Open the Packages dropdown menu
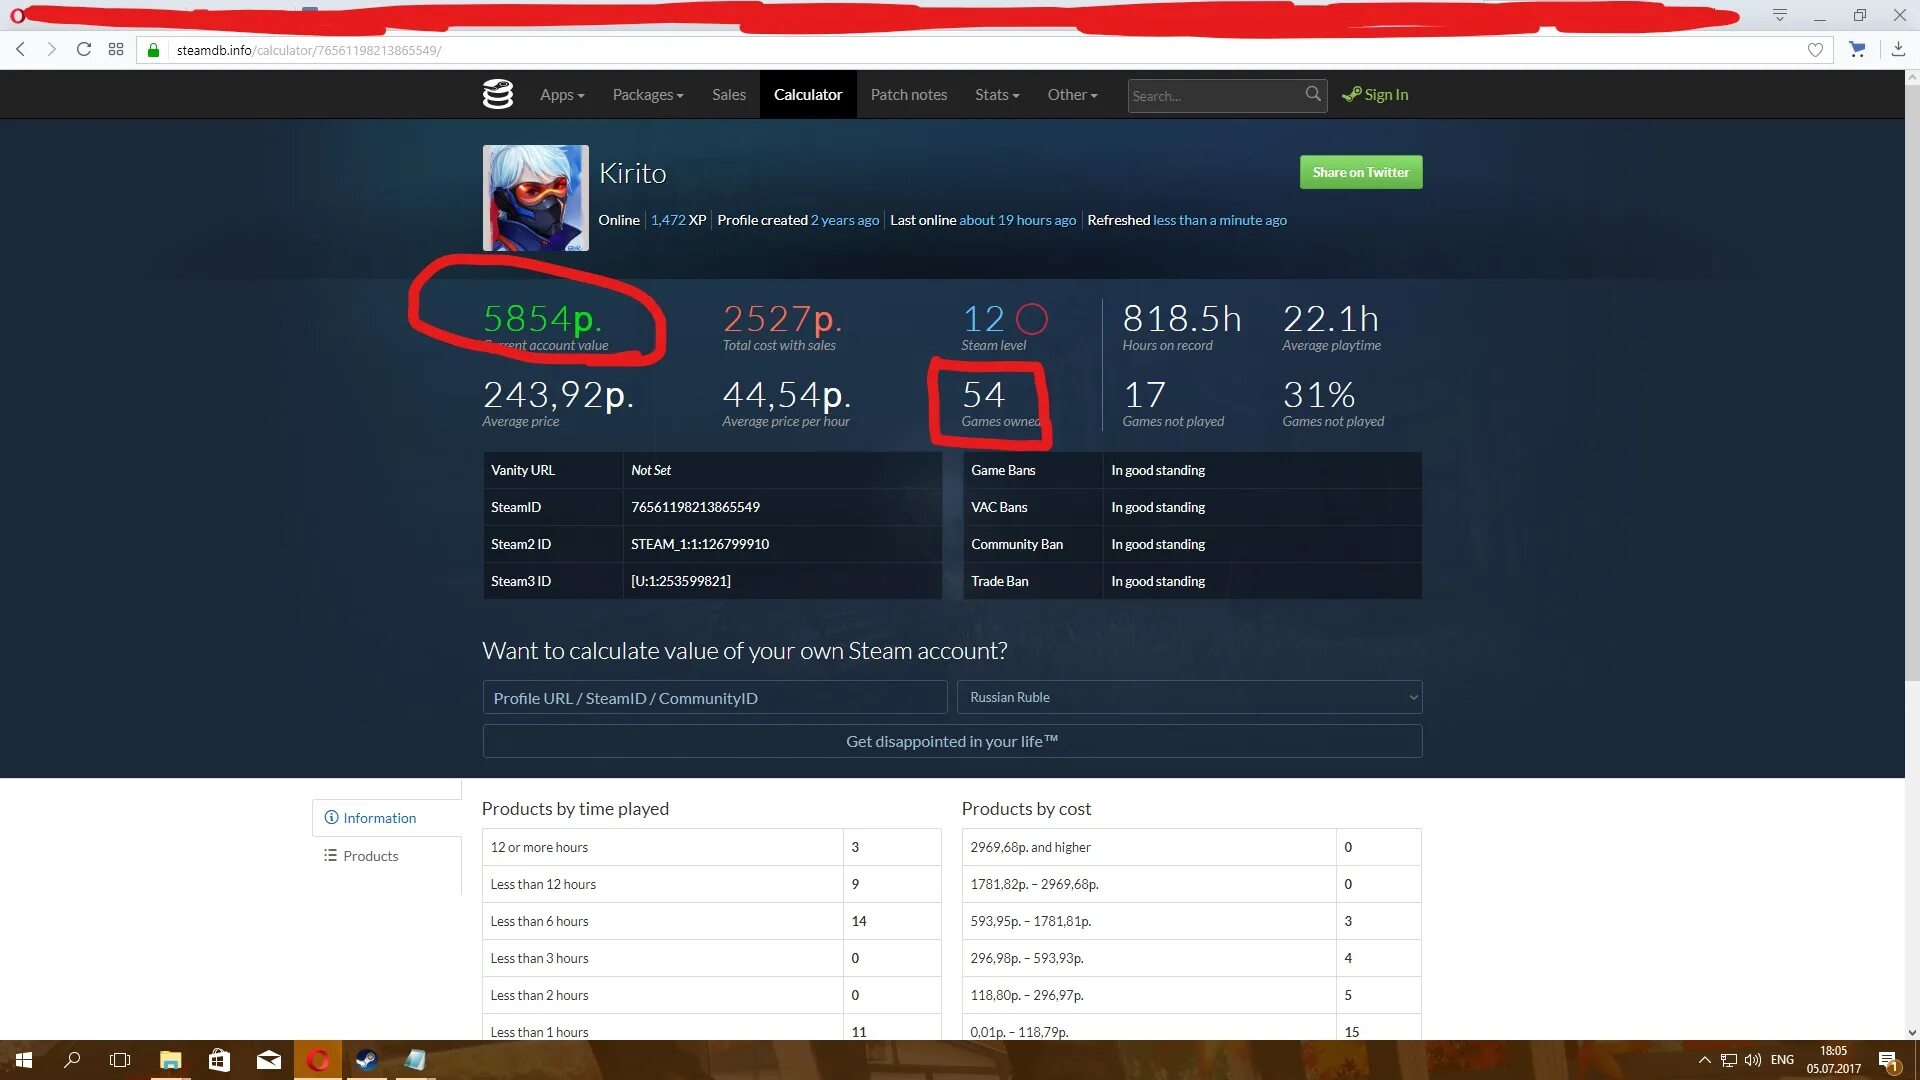This screenshot has width=1920, height=1080. (x=648, y=94)
